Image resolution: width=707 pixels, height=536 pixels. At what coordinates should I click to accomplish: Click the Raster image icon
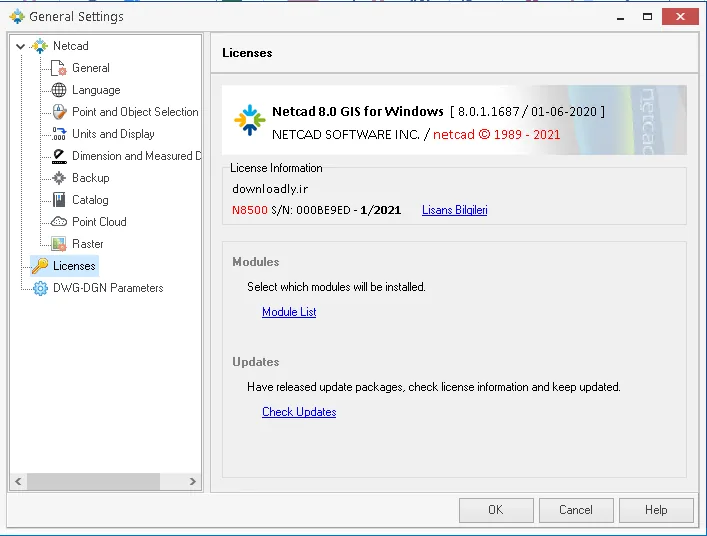tap(59, 244)
